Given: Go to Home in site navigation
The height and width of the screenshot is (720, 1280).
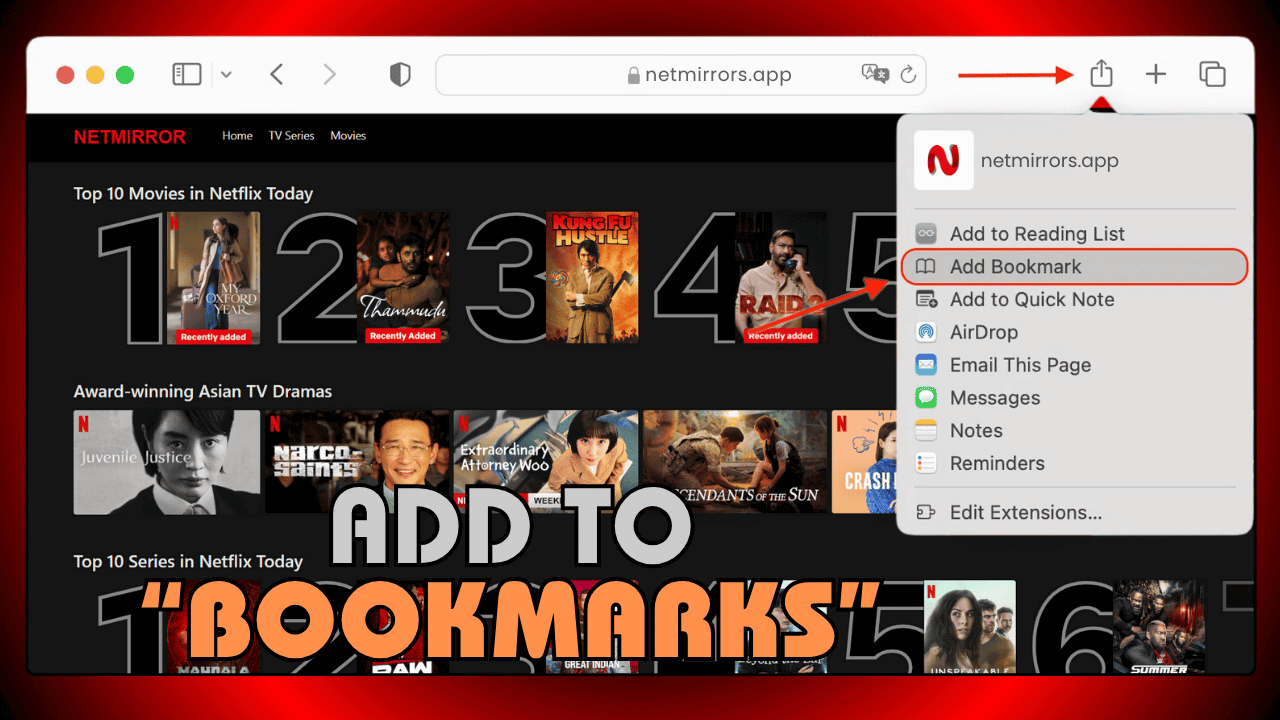Looking at the screenshot, I should click(x=237, y=136).
